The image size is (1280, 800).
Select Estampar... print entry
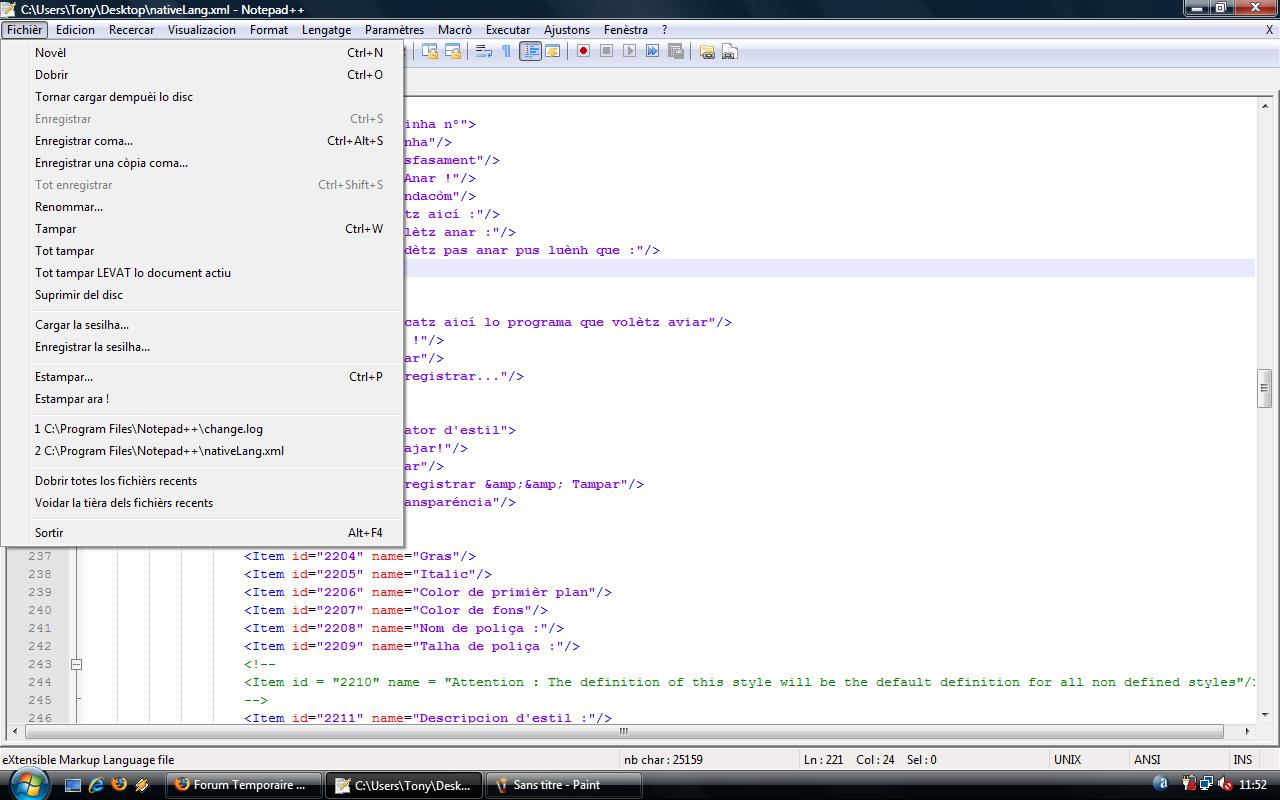pos(203,377)
